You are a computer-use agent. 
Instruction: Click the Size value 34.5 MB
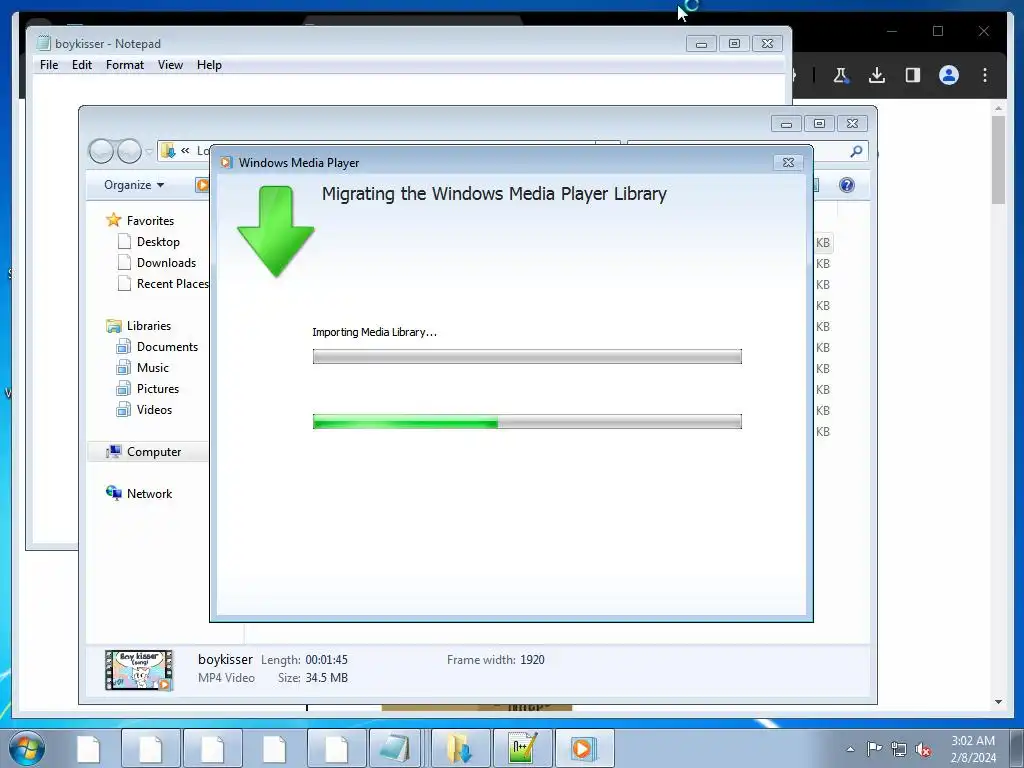[x=326, y=678]
